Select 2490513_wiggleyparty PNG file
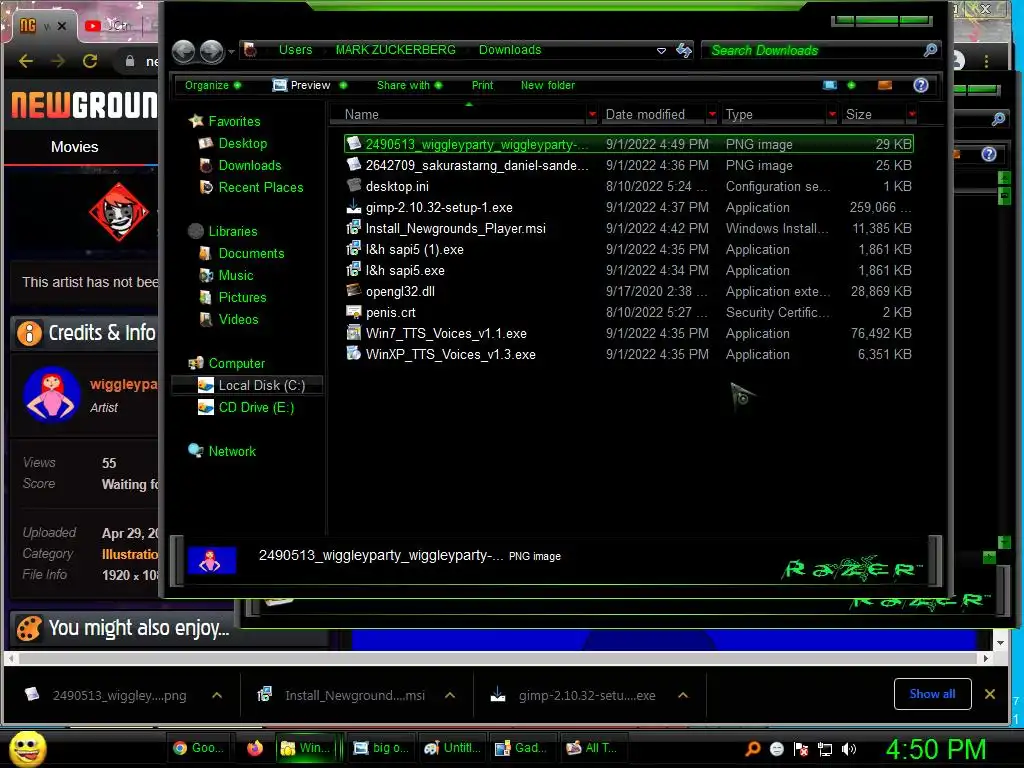Screen dimensions: 1024x768 (628, 144)
